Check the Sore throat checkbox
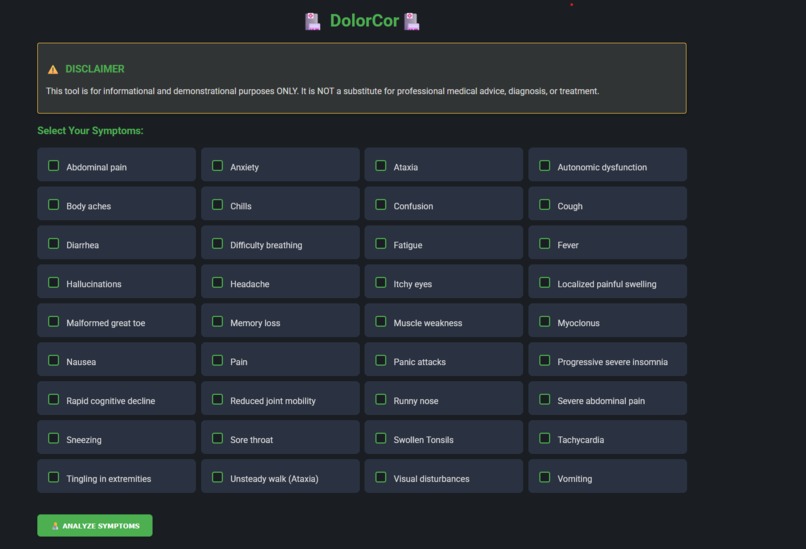 (217, 438)
